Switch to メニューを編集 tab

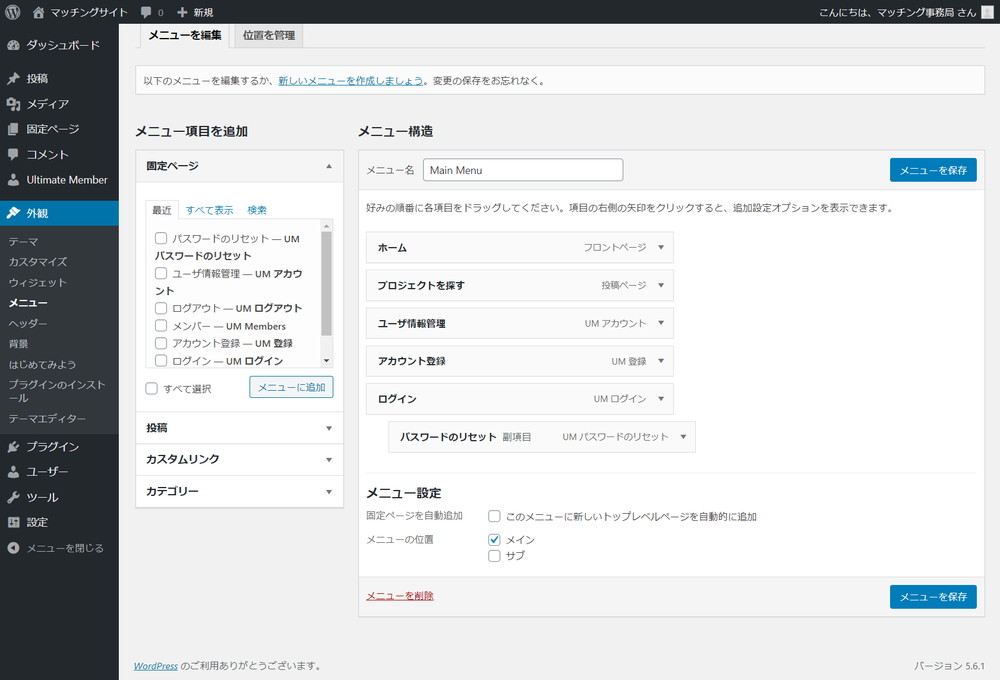[185, 35]
